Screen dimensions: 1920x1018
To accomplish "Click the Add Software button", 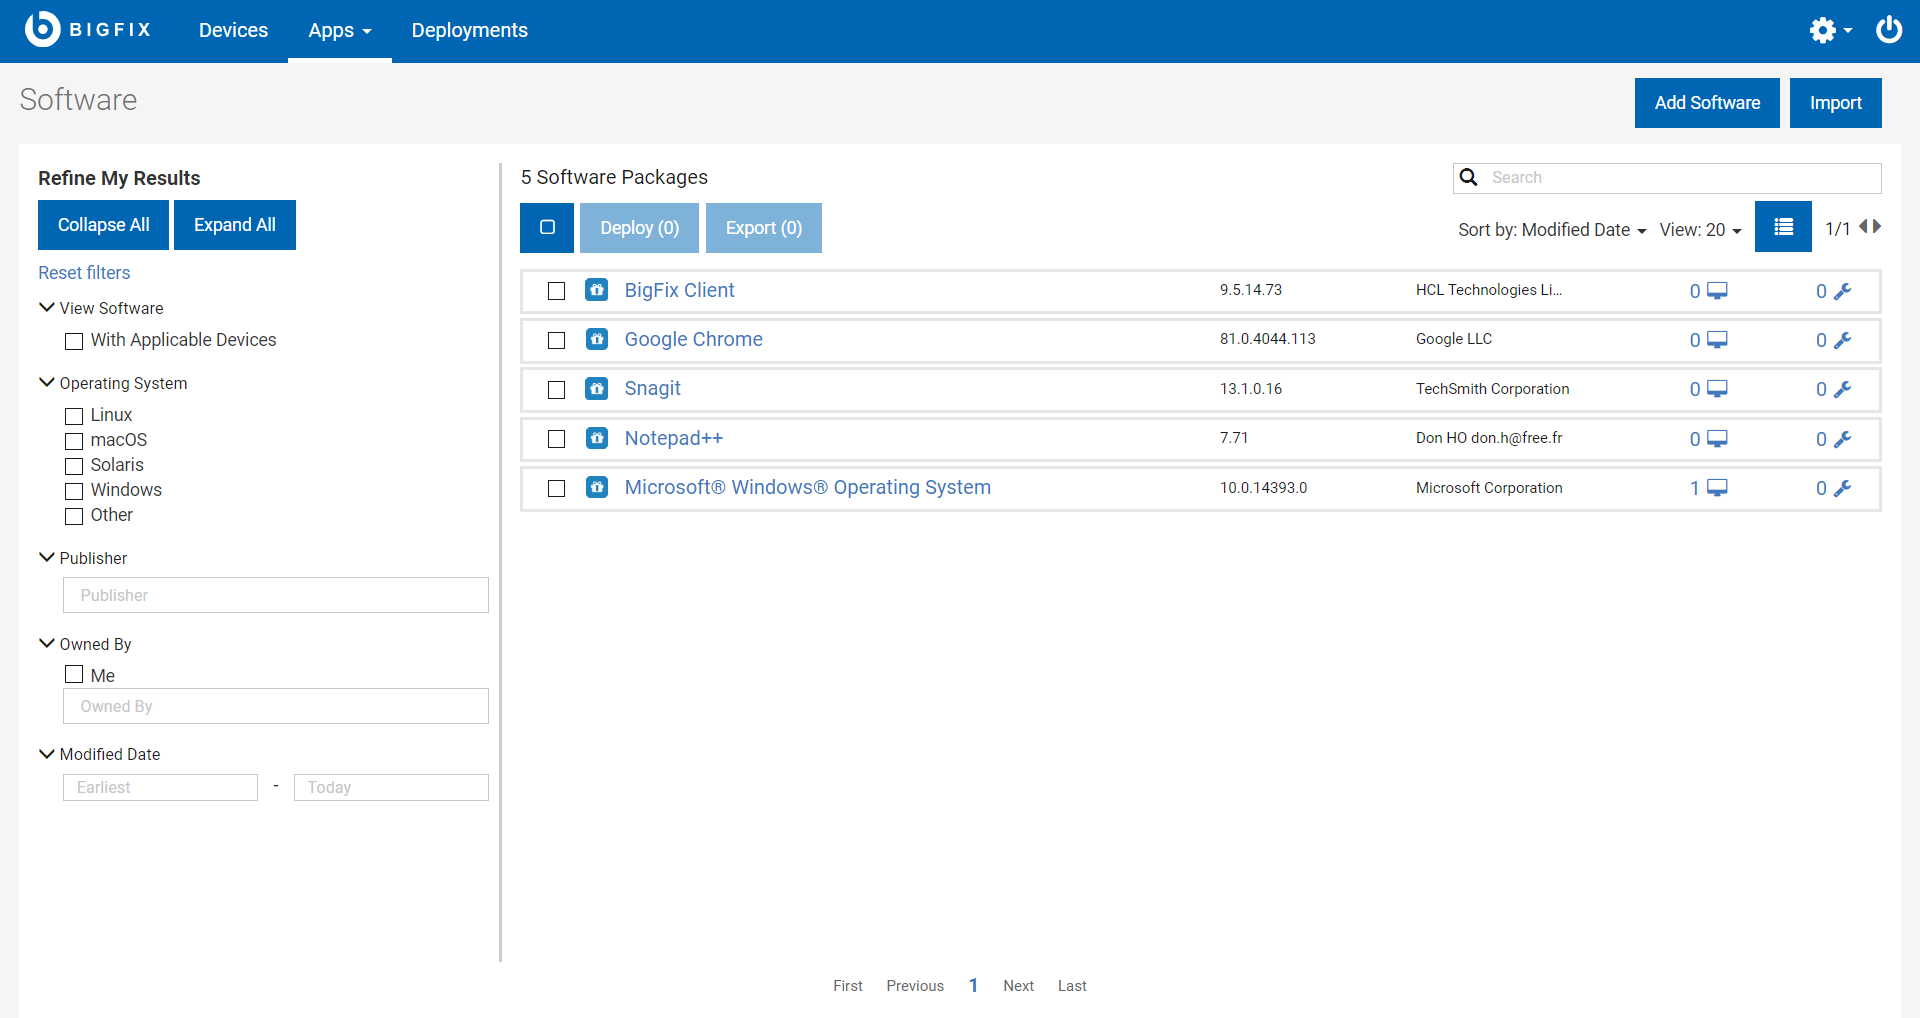I will (1706, 103).
